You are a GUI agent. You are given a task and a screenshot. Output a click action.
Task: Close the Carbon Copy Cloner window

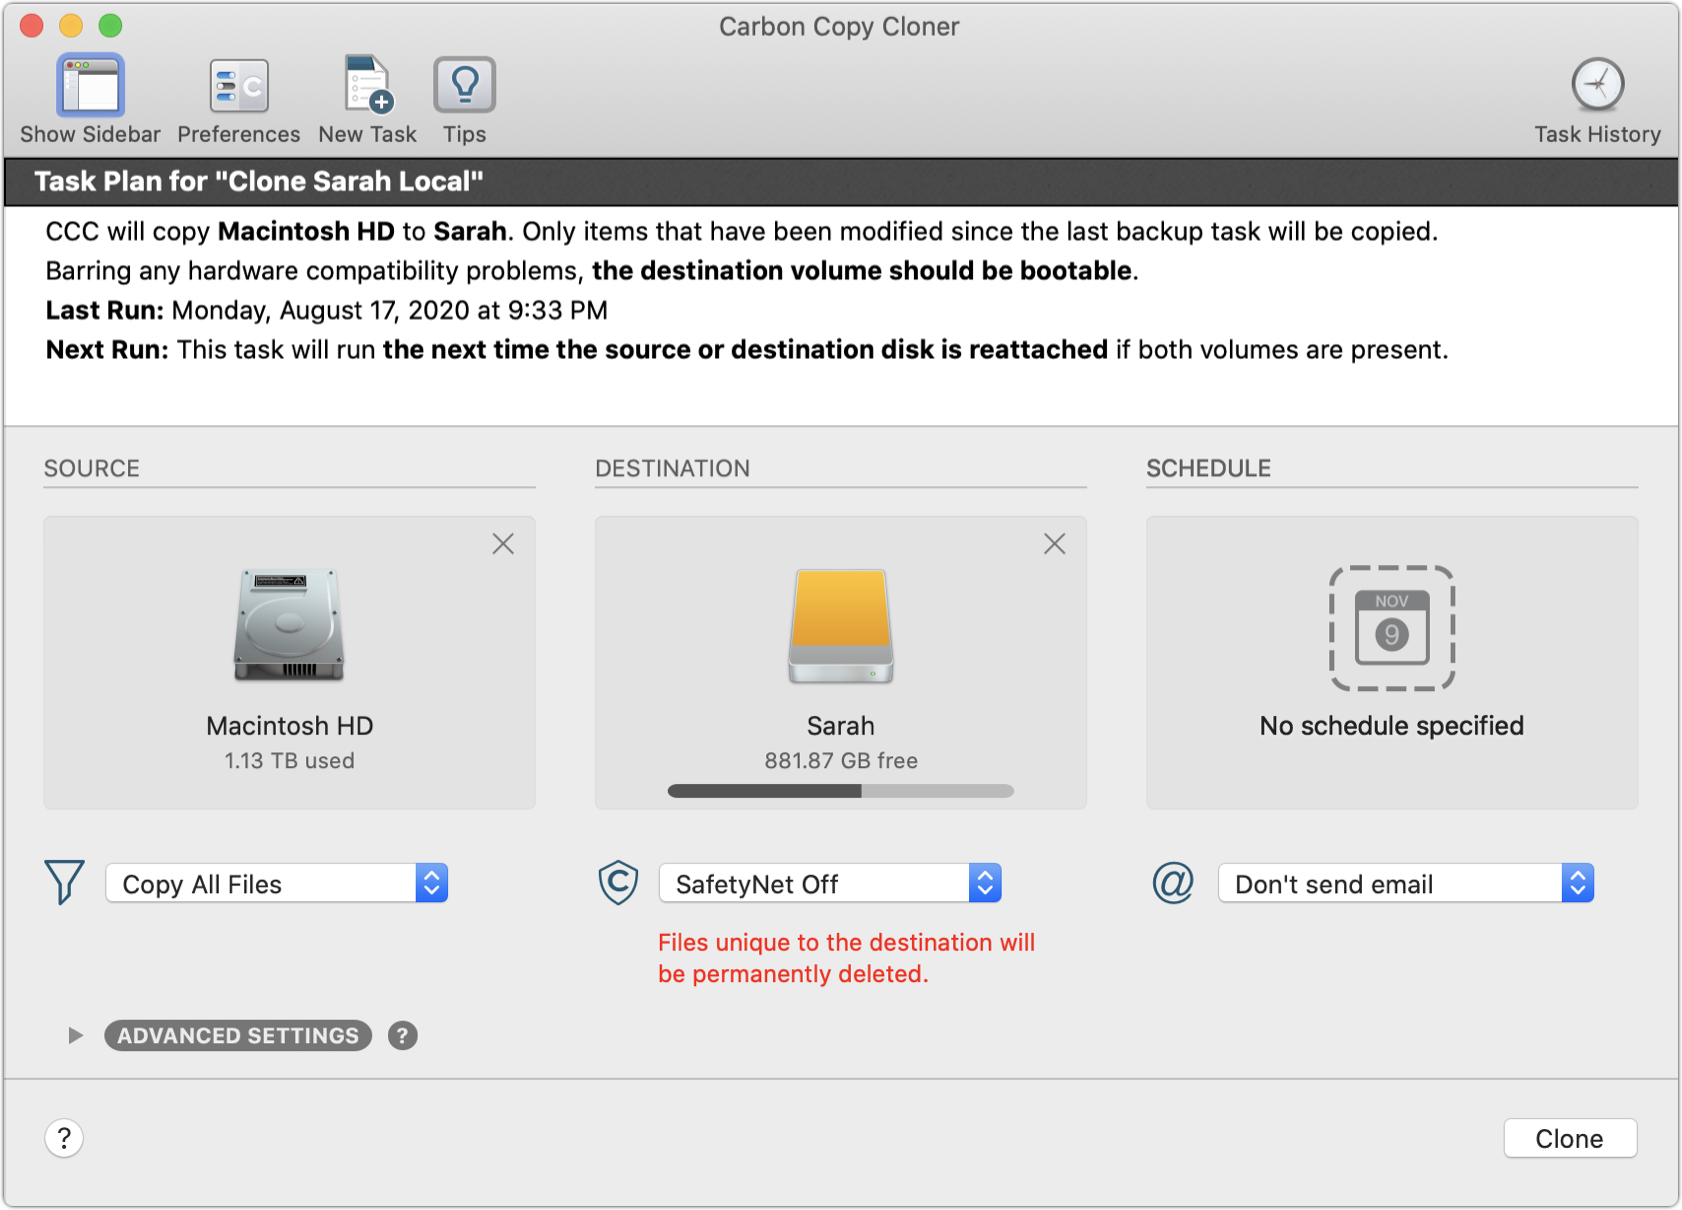tap(32, 25)
